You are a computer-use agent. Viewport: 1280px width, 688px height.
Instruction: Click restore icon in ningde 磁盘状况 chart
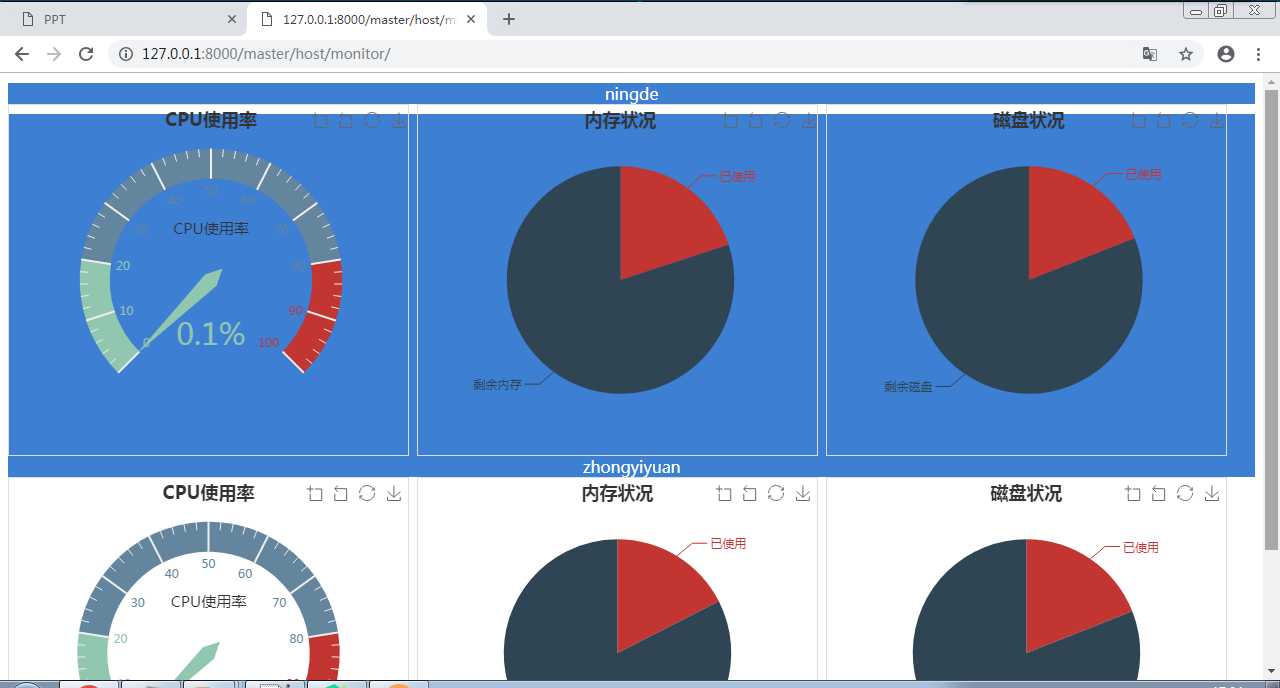1190,120
